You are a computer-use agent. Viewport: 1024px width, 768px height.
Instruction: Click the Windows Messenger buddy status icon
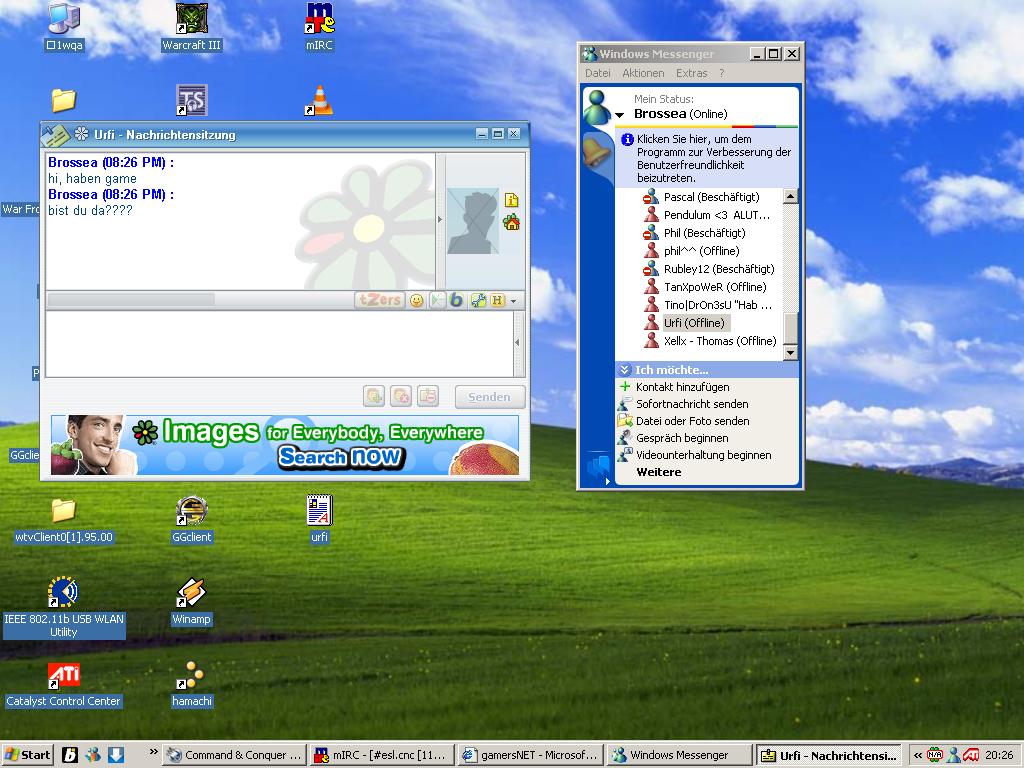598,107
